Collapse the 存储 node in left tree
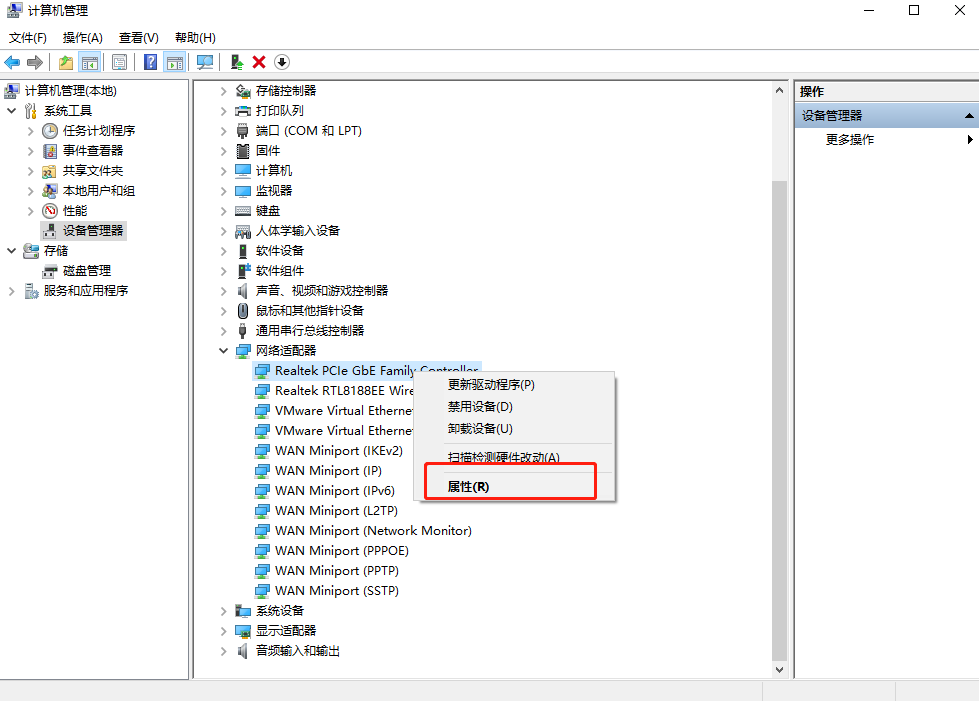 (11, 251)
